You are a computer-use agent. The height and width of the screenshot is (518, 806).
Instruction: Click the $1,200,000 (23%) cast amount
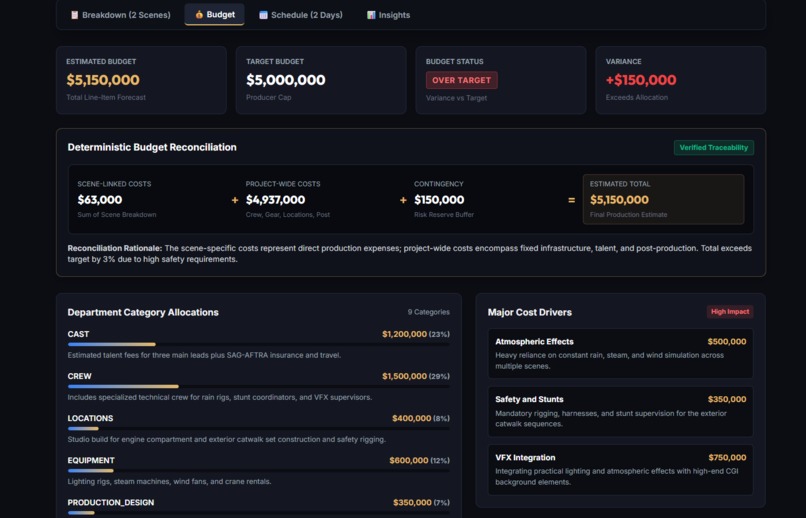coord(416,334)
